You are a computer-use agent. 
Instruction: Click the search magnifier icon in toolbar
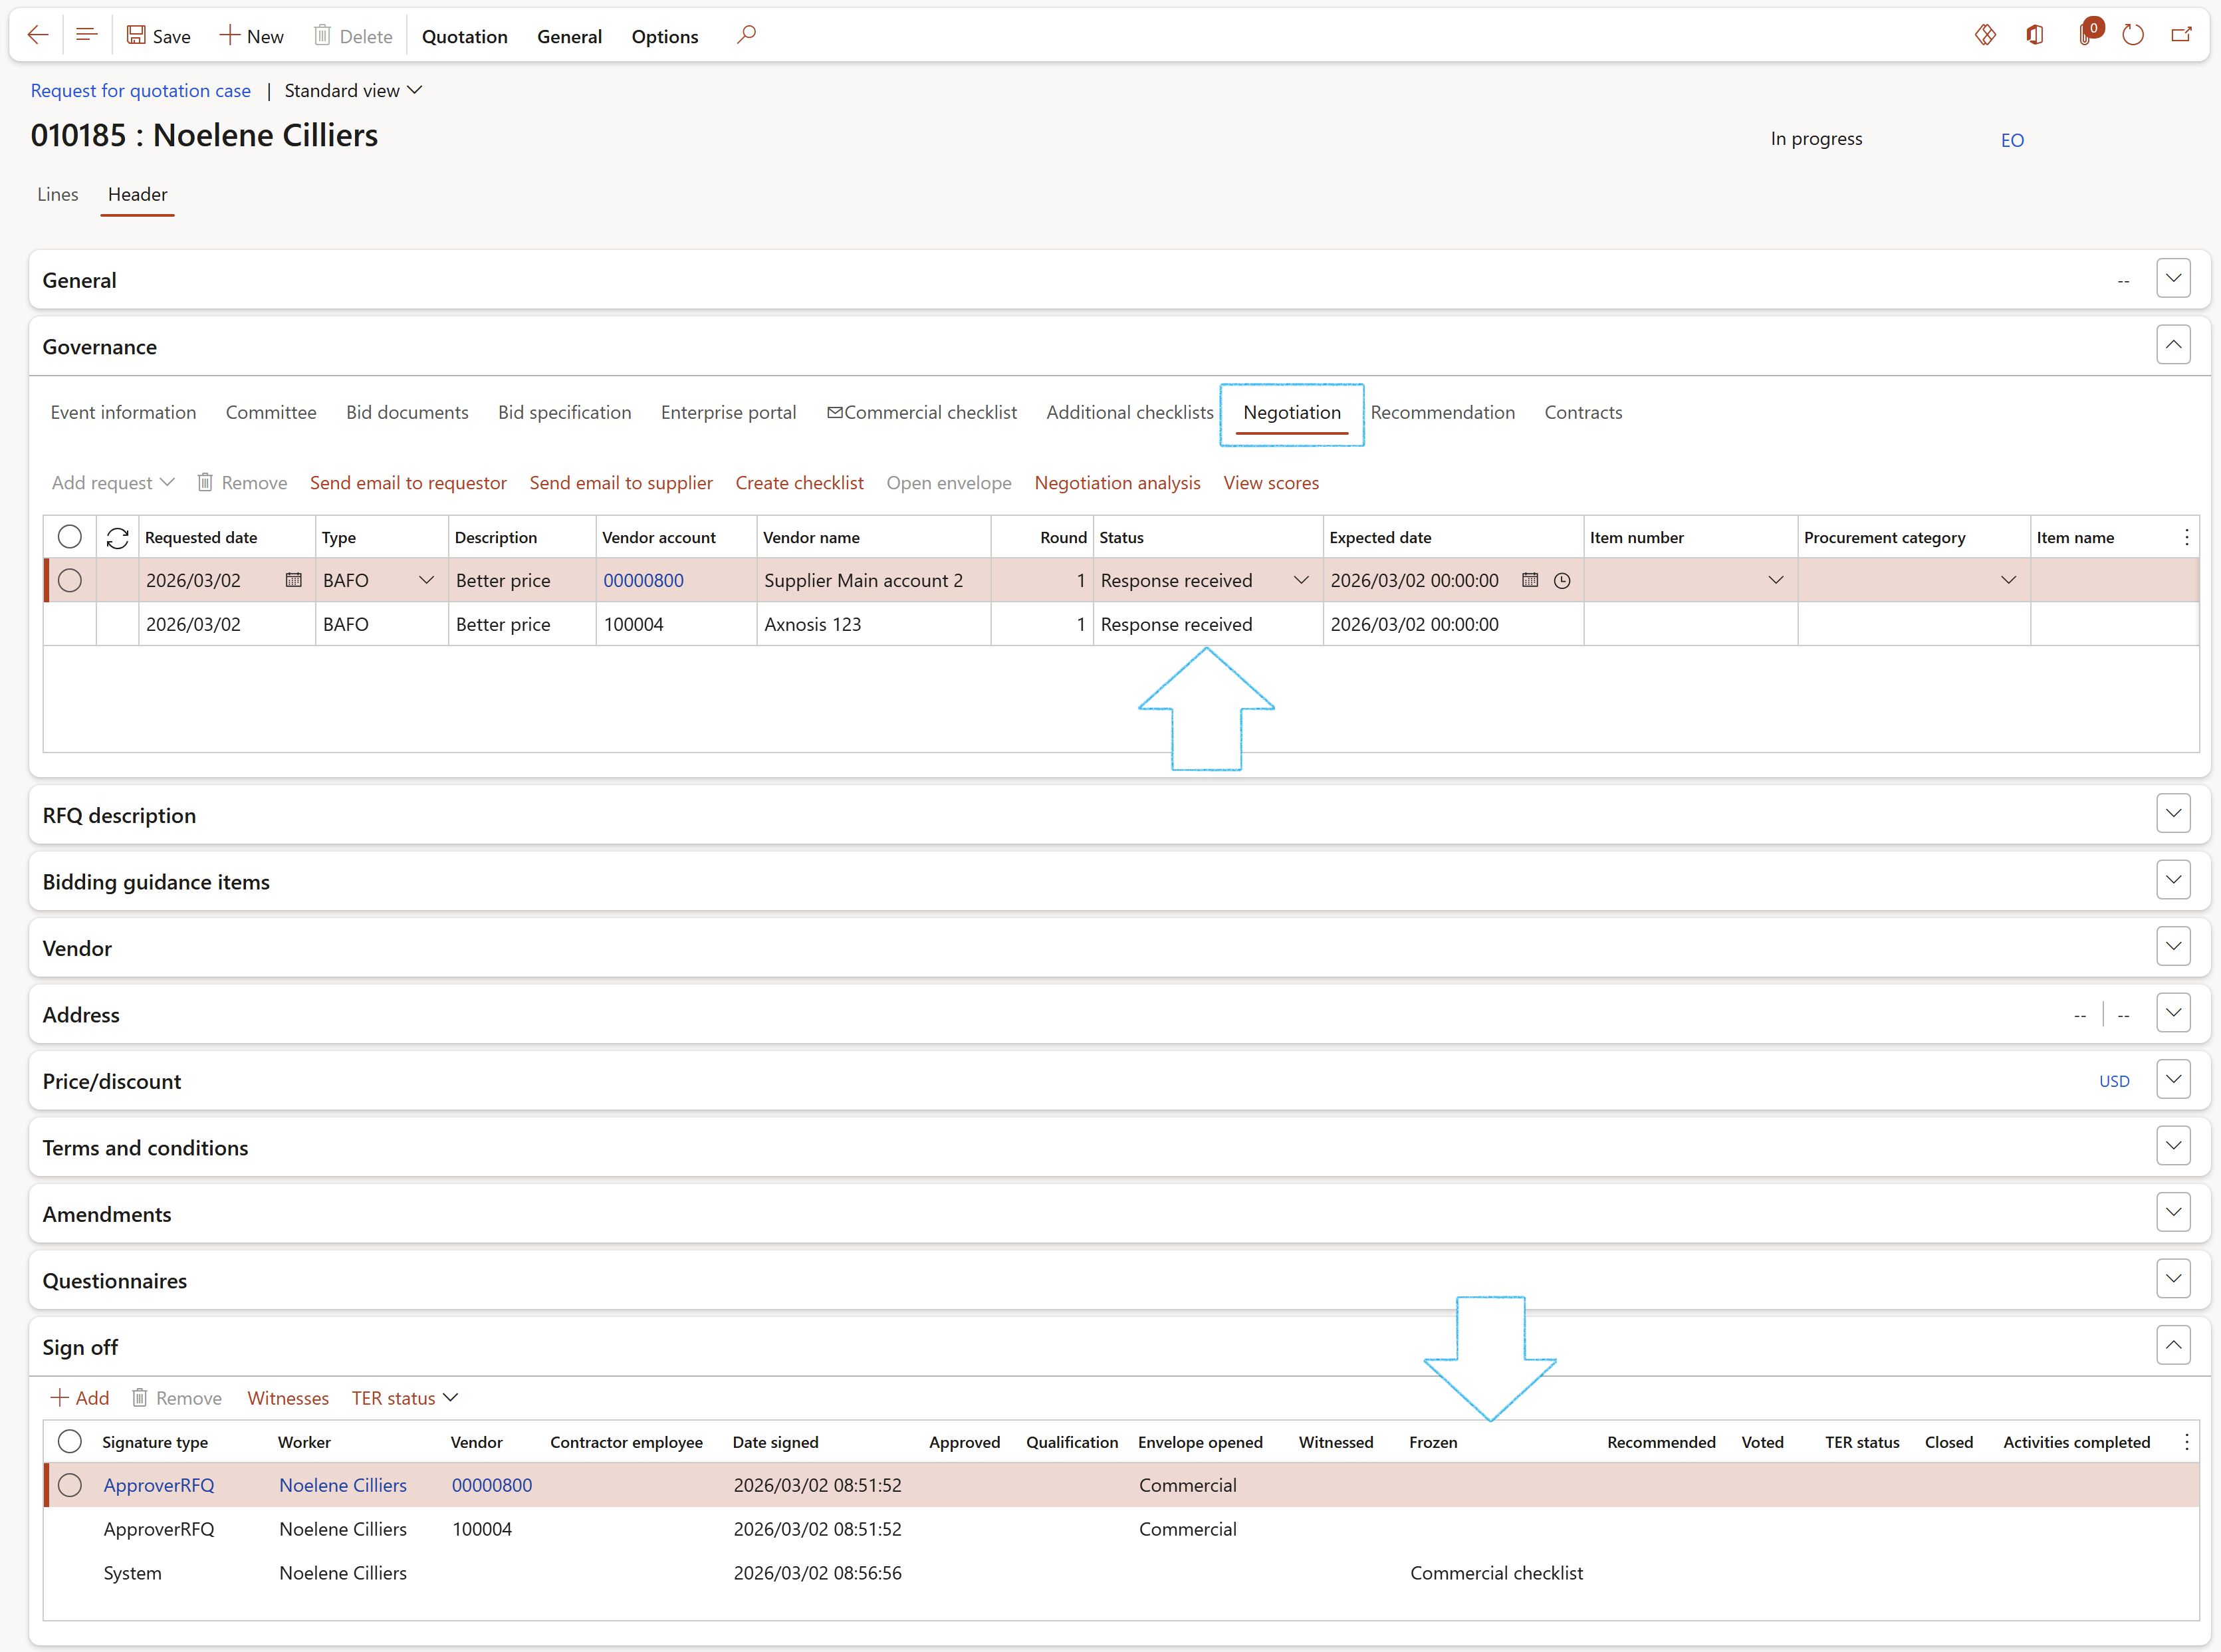[746, 36]
